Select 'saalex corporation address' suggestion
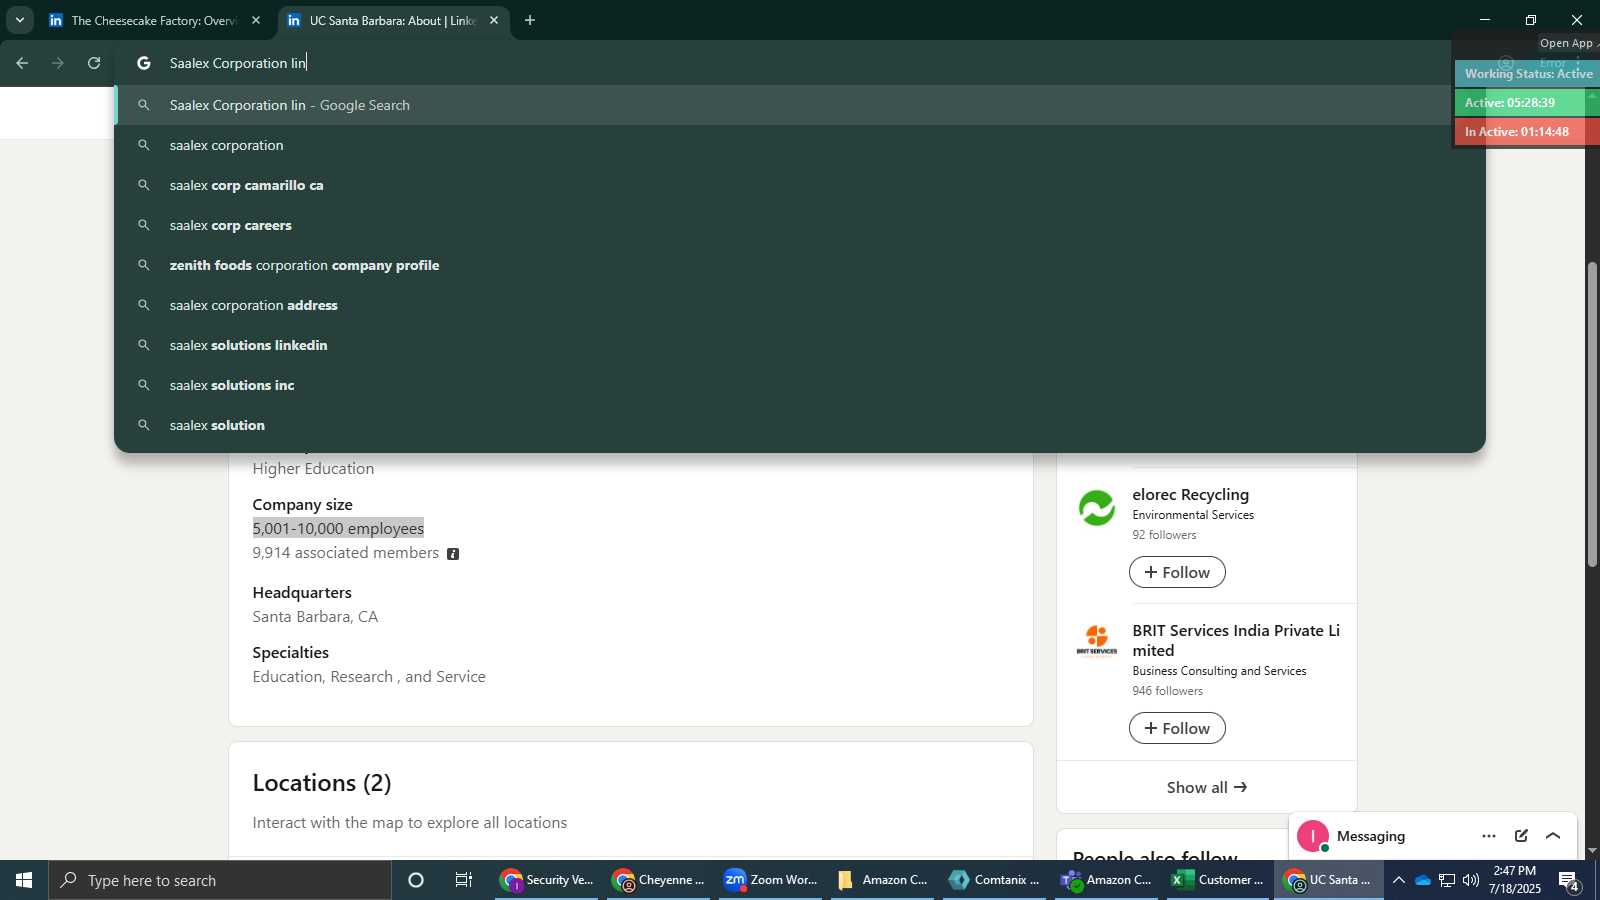The height and width of the screenshot is (900, 1600). pos(800,305)
